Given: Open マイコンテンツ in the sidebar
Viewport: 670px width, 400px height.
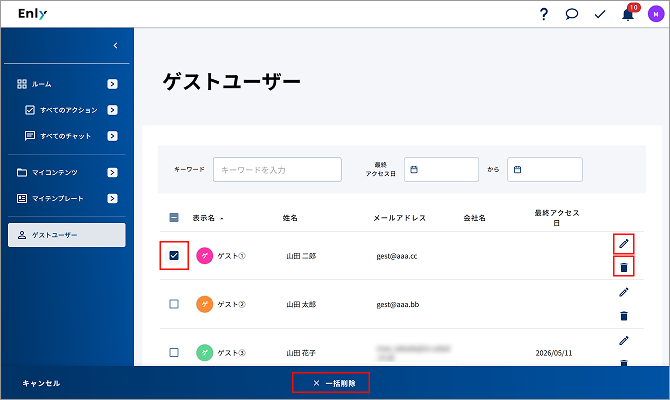Looking at the screenshot, I should (x=55, y=172).
